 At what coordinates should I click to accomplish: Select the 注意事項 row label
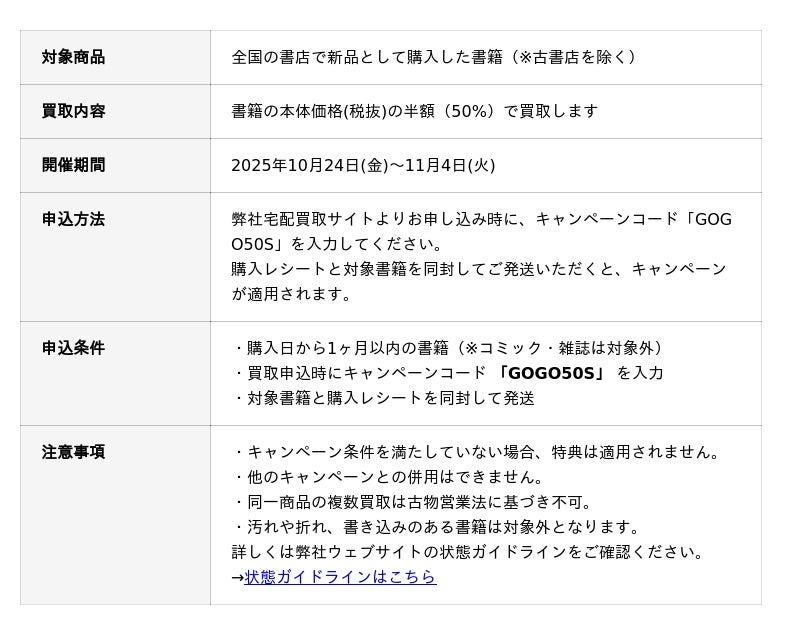pyautogui.click(x=73, y=452)
